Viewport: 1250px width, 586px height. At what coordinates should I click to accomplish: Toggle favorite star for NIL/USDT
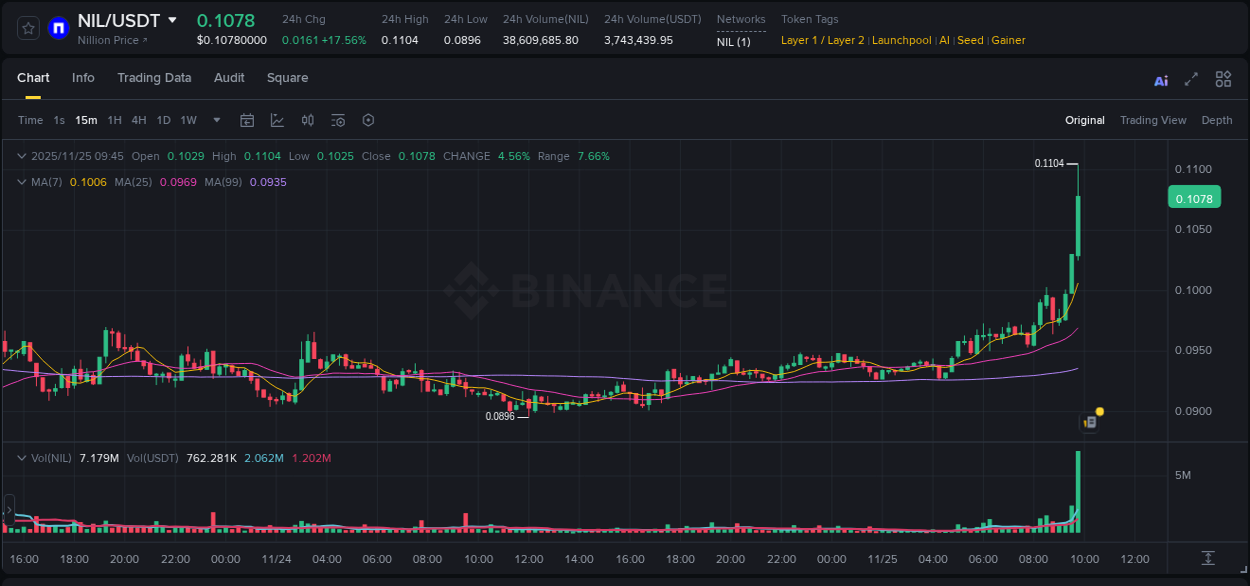click(x=27, y=28)
